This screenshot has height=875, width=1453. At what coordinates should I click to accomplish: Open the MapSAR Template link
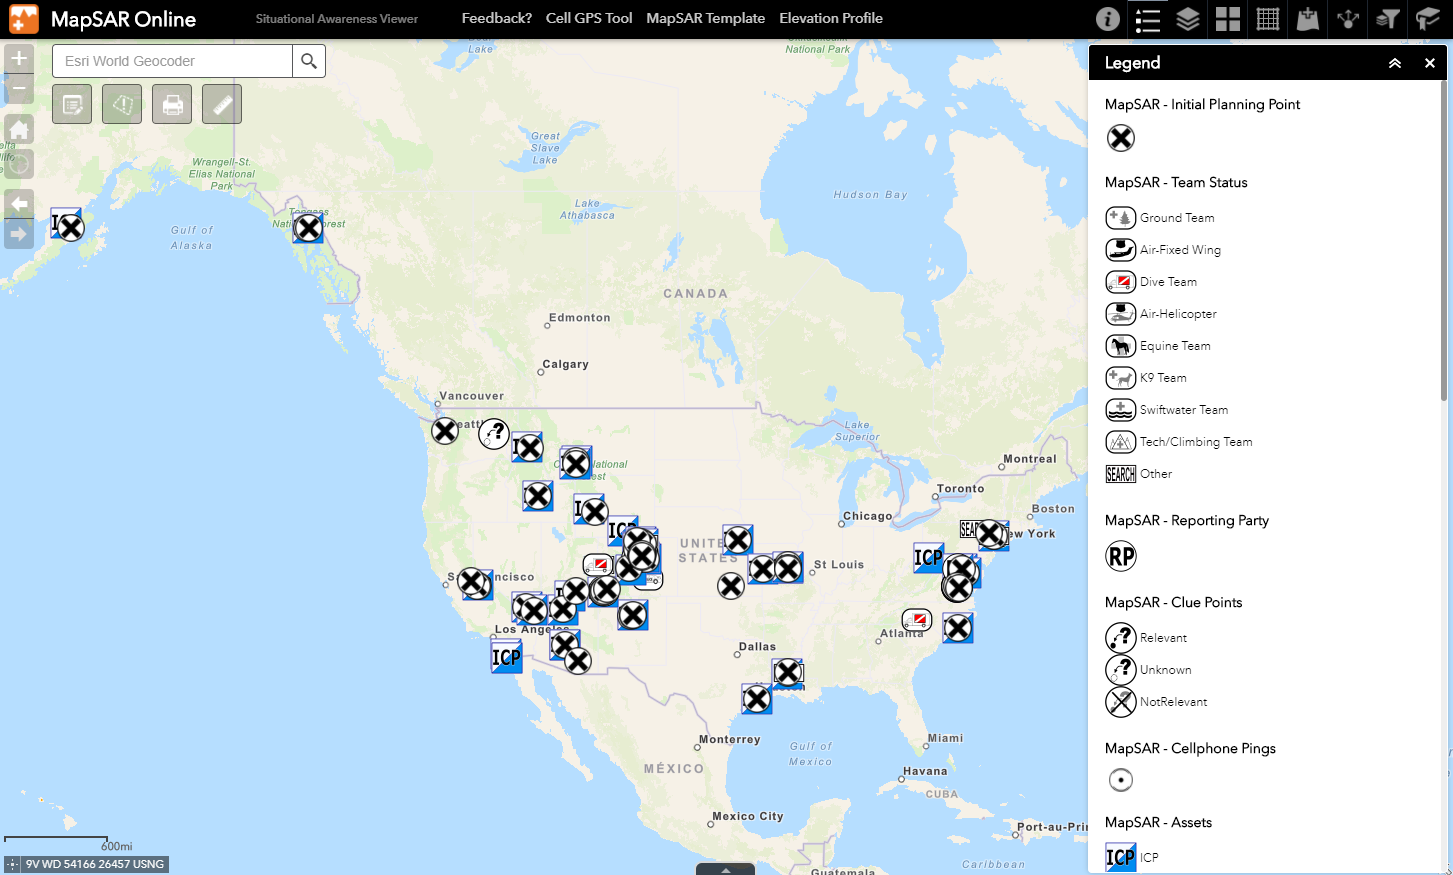(x=706, y=18)
